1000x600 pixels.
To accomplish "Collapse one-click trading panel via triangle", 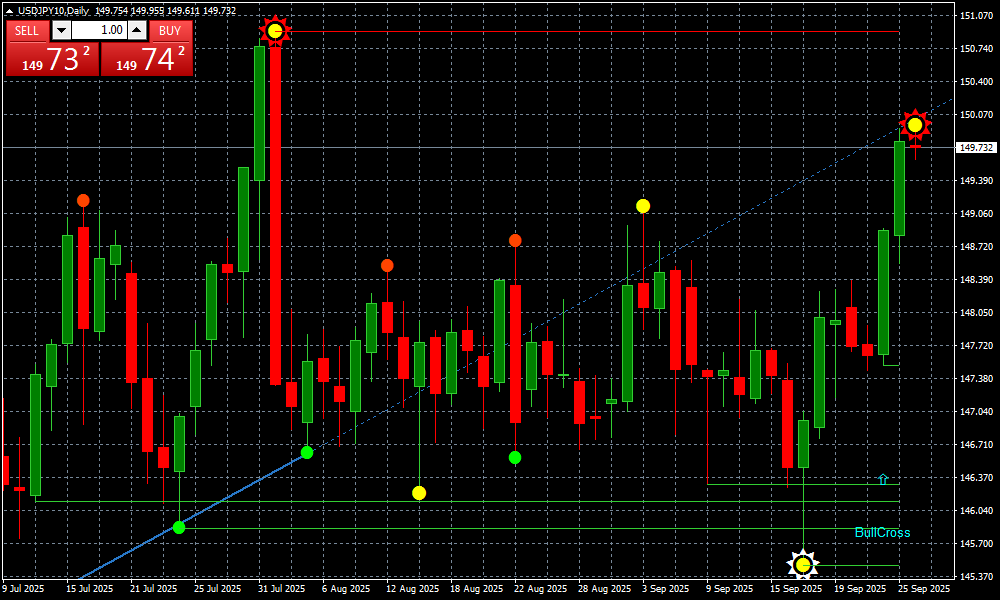I will click(x=10, y=10).
